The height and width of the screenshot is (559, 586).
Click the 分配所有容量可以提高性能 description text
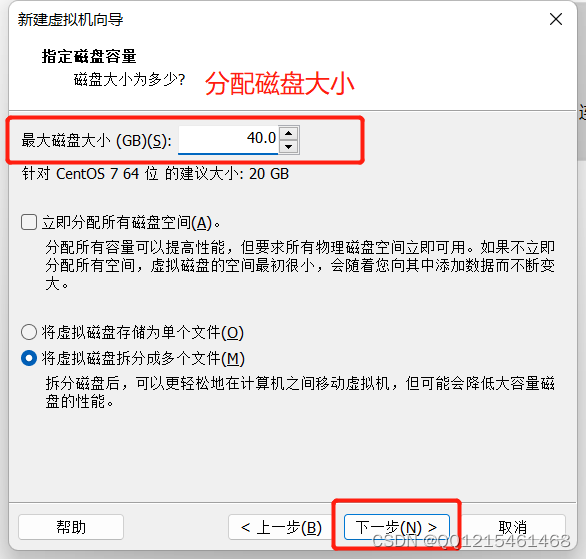coord(300,265)
